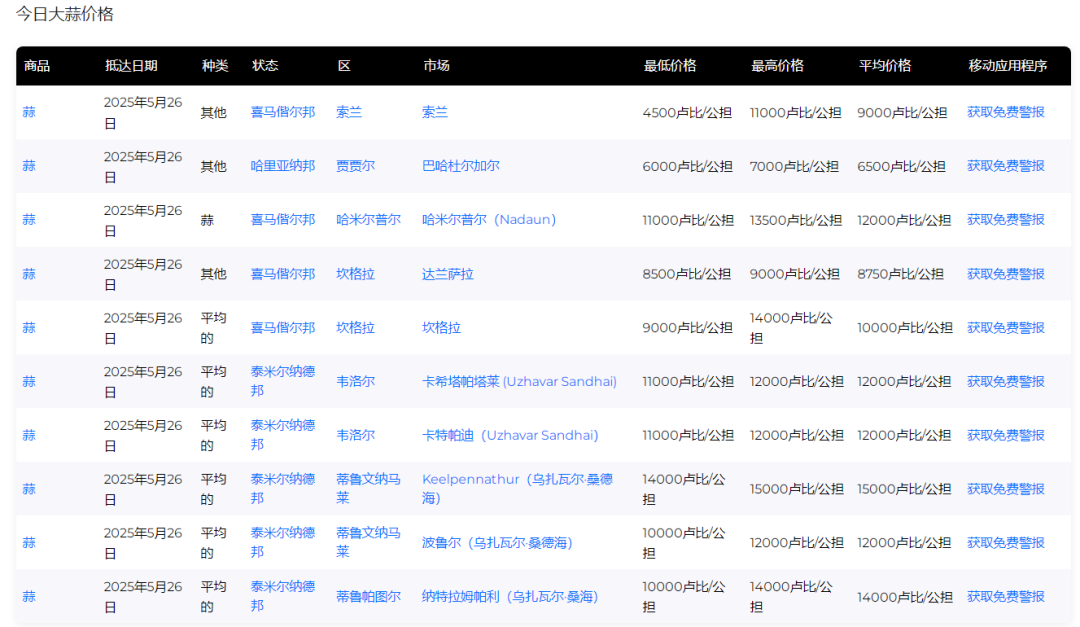Image resolution: width=1080 pixels, height=627 pixels.
Task: Click 获取免费警报 in the 索兰 row
Action: click(1006, 112)
